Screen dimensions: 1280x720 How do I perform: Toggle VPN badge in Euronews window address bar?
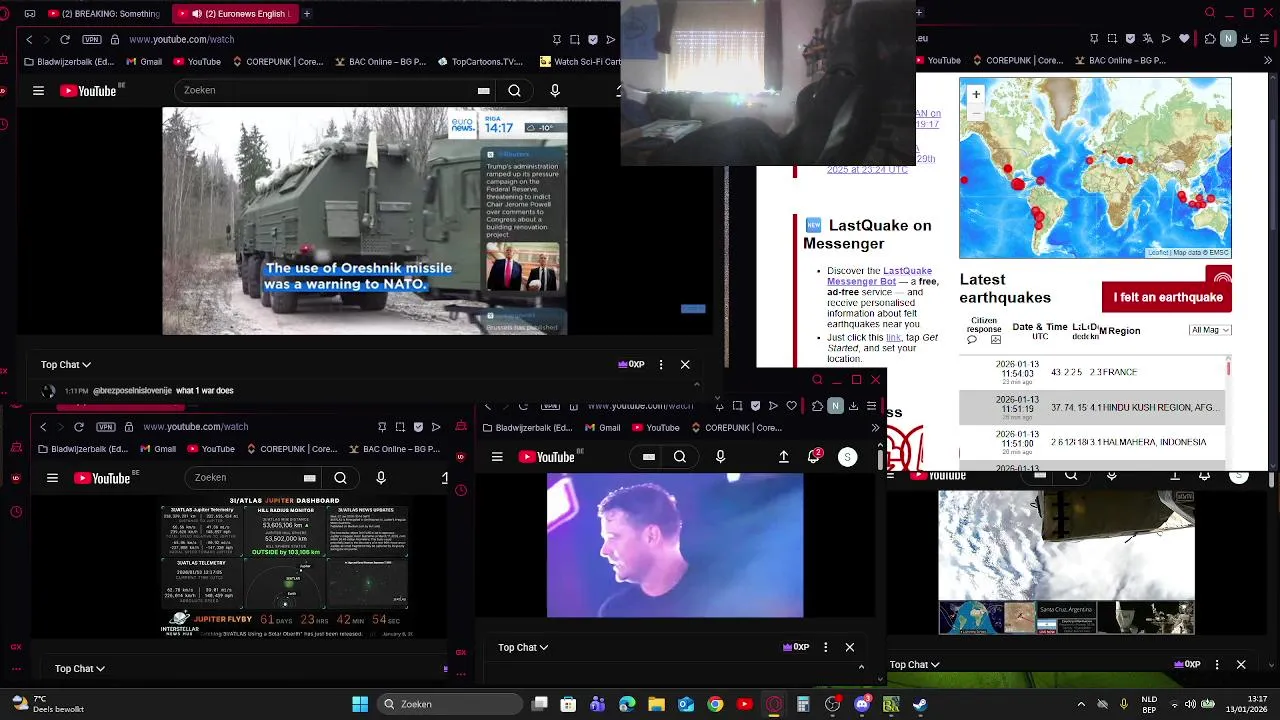pos(92,39)
